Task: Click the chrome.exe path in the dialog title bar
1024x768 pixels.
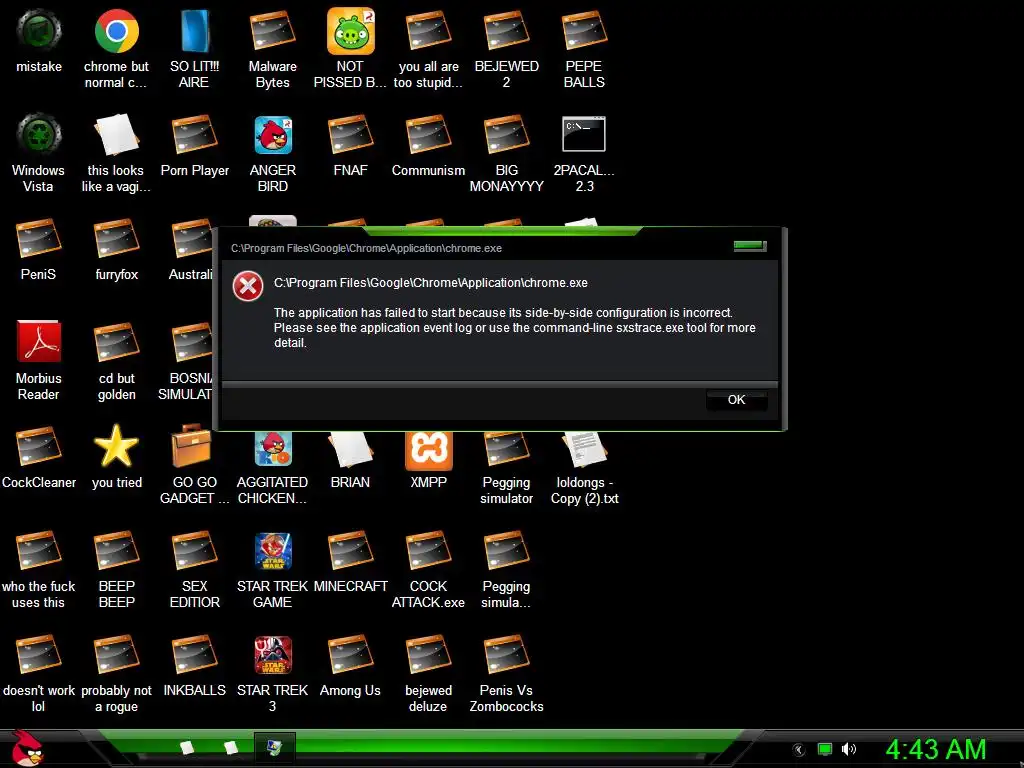Action: pyautogui.click(x=366, y=248)
